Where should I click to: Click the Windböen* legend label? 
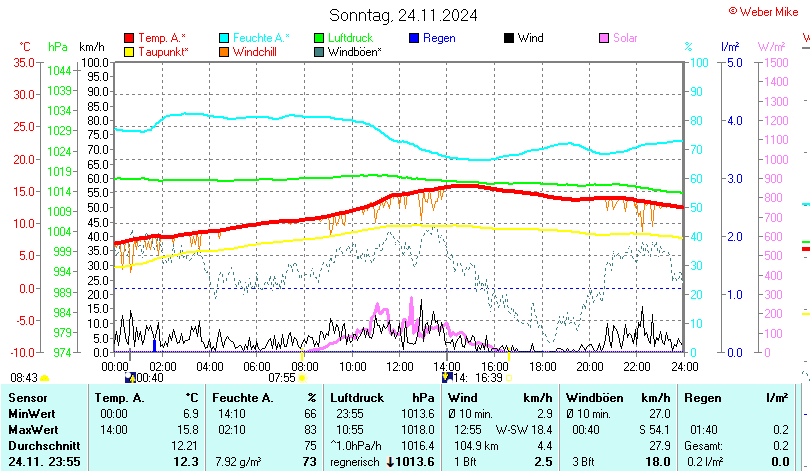click(355, 52)
